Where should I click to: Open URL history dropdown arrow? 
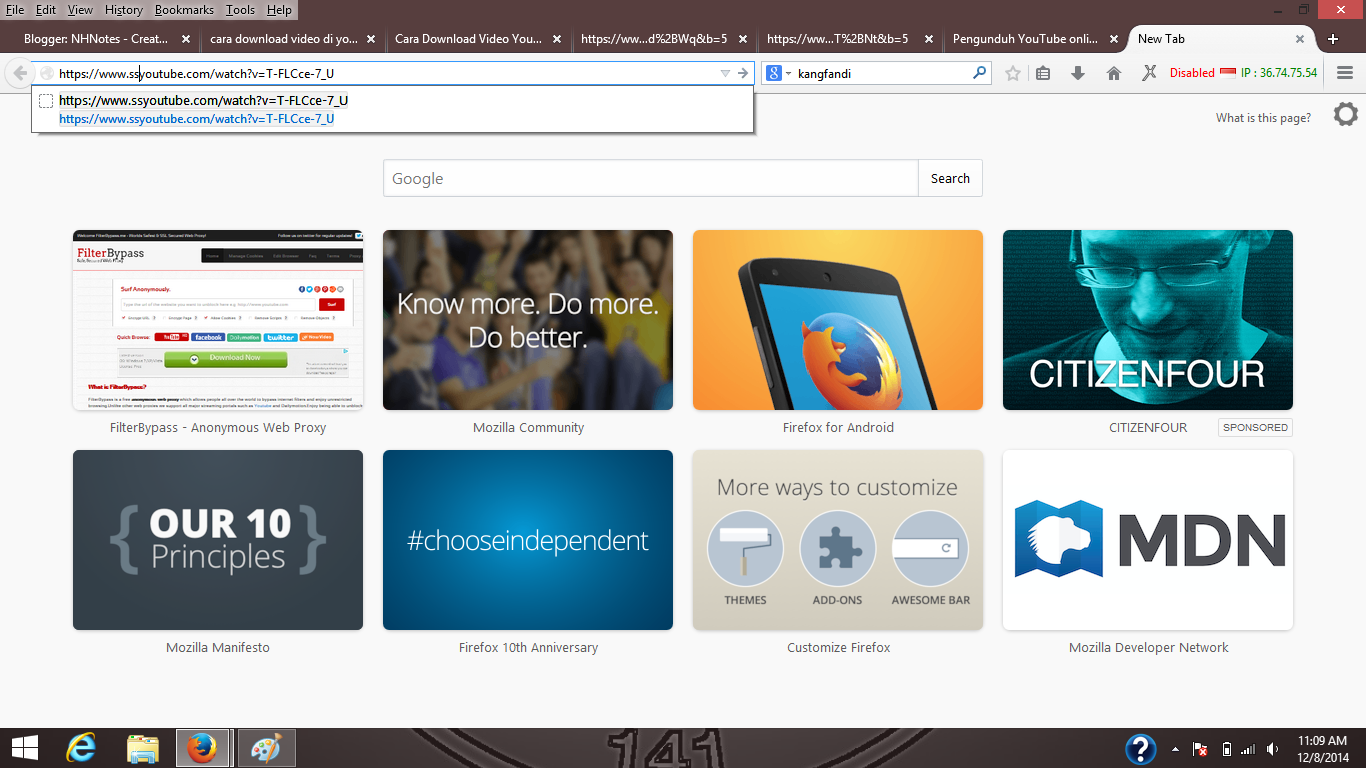click(725, 73)
